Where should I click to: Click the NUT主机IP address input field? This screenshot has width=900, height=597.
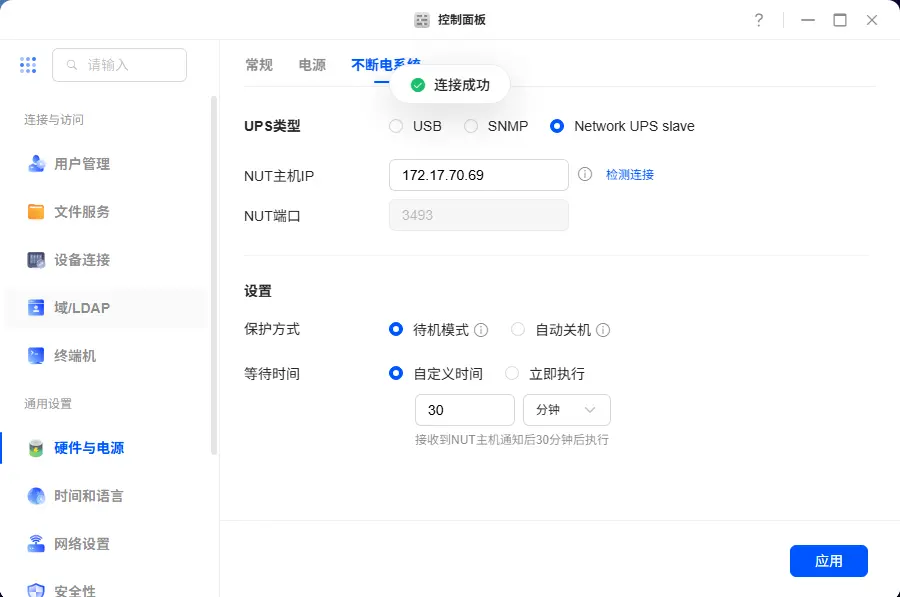tap(478, 175)
